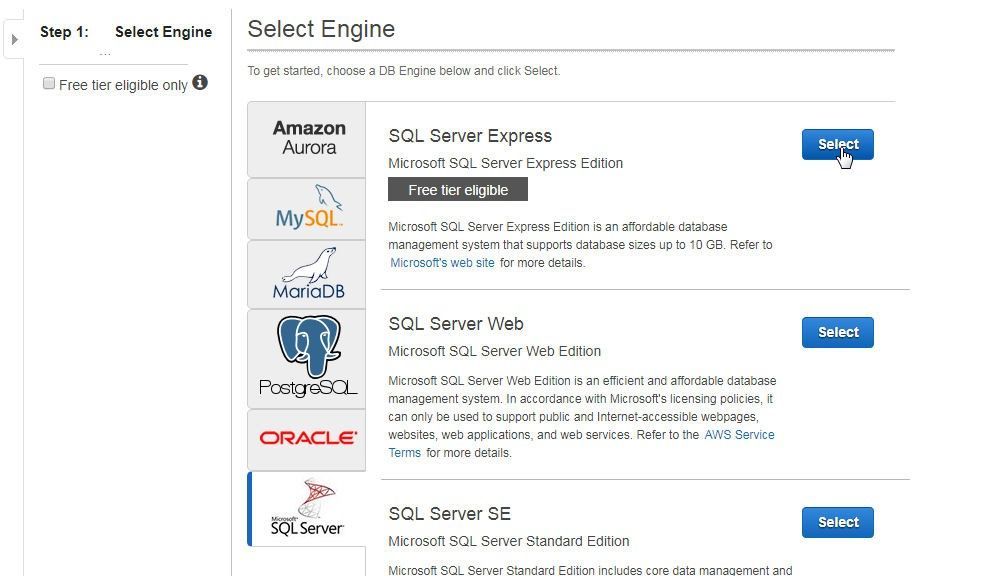Choose the Amazon Aurora engine tab

[307, 139]
